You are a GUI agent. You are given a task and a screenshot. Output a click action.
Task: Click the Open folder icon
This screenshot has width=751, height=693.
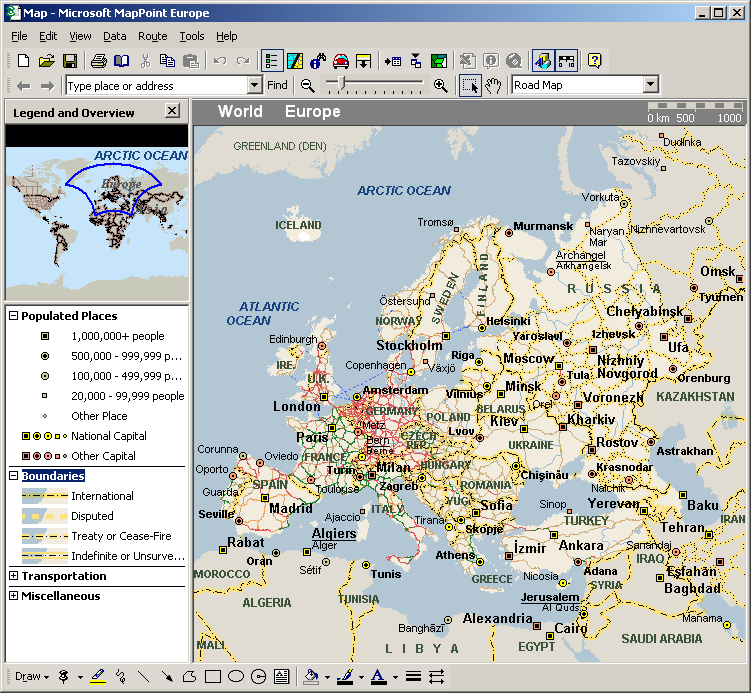pyautogui.click(x=46, y=61)
